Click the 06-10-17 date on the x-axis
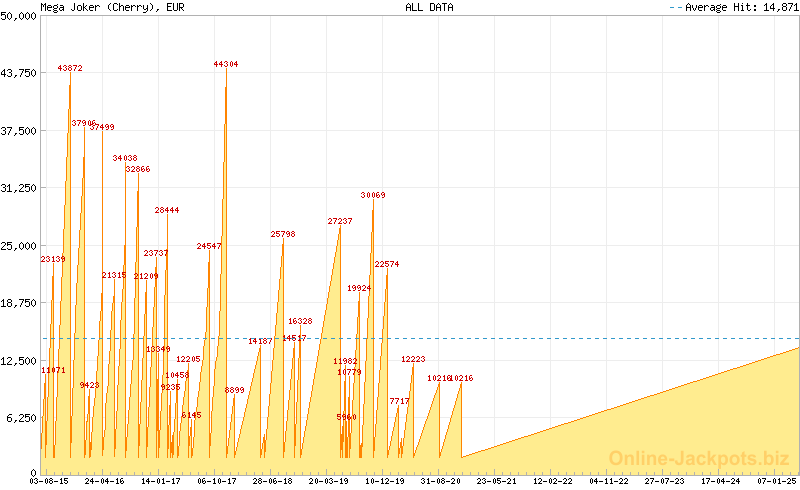Screen dimensions: 800x490 pyautogui.click(x=217, y=481)
